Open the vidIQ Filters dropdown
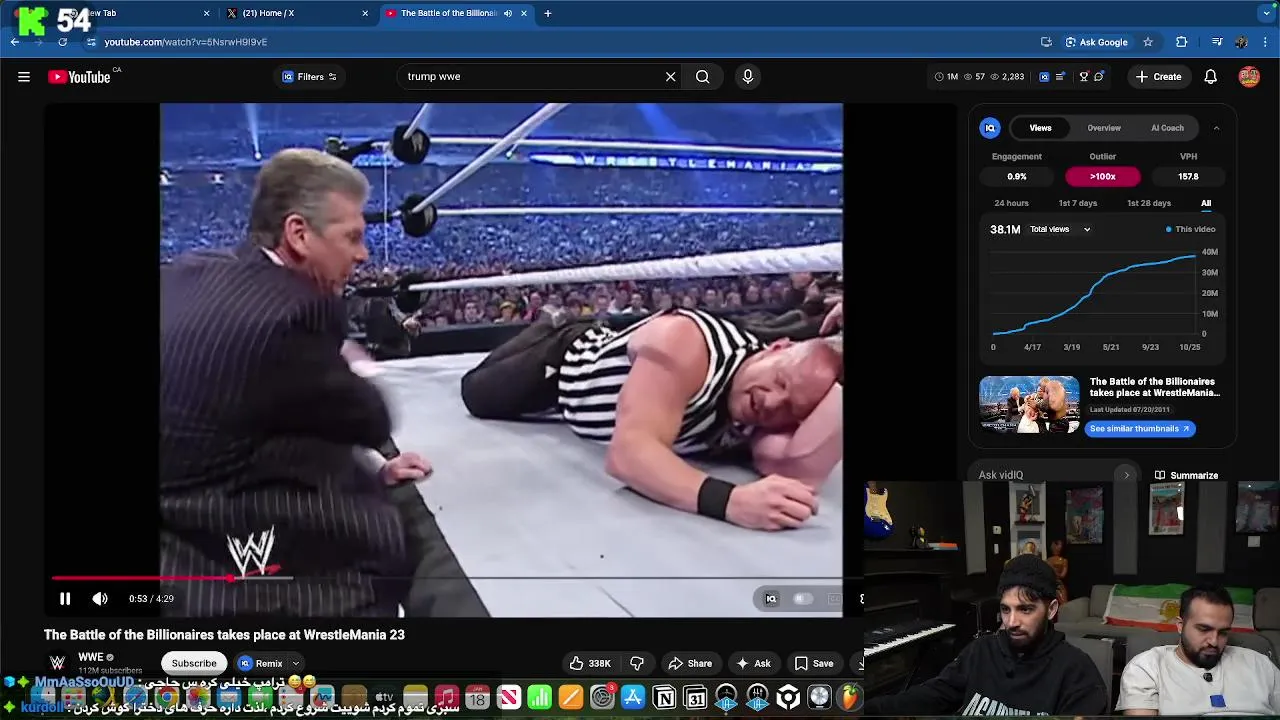Screen dimensions: 1280x720 [x=309, y=77]
